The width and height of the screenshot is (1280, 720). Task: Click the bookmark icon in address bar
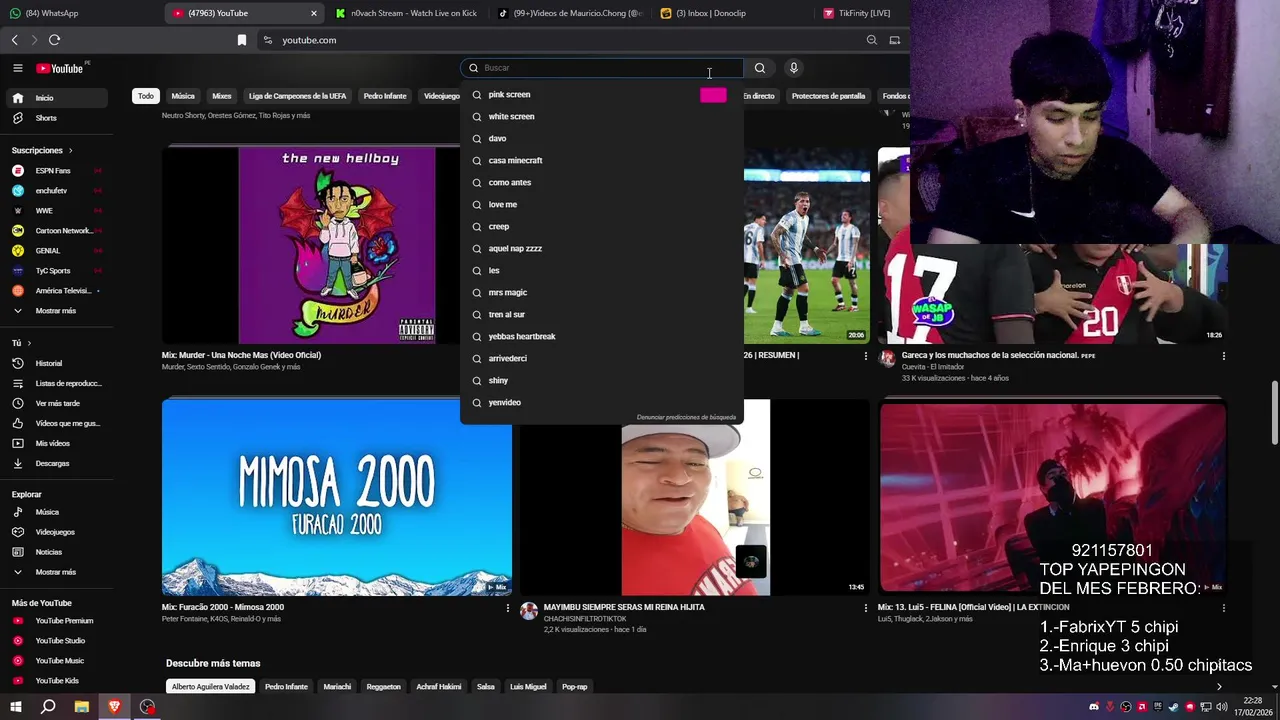point(242,40)
